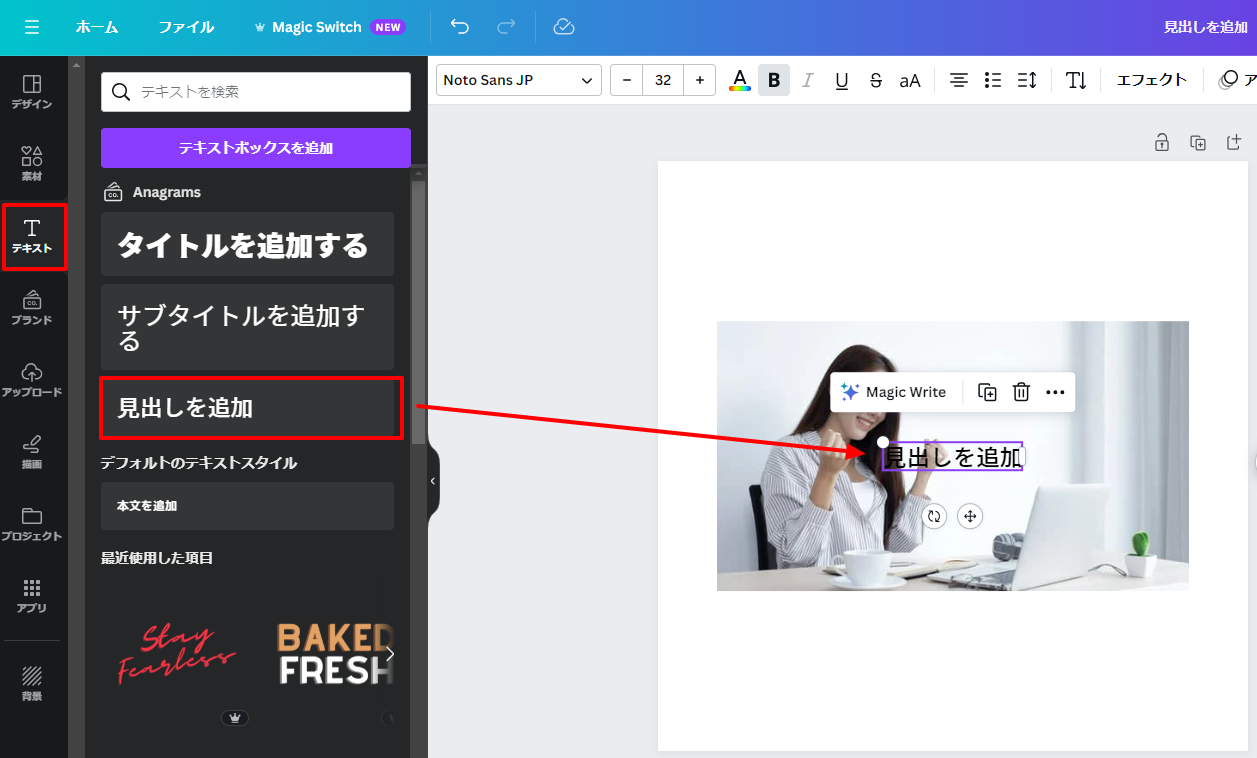Open the Noto Sans JP font dropdown
This screenshot has width=1257, height=758.
tap(518, 80)
